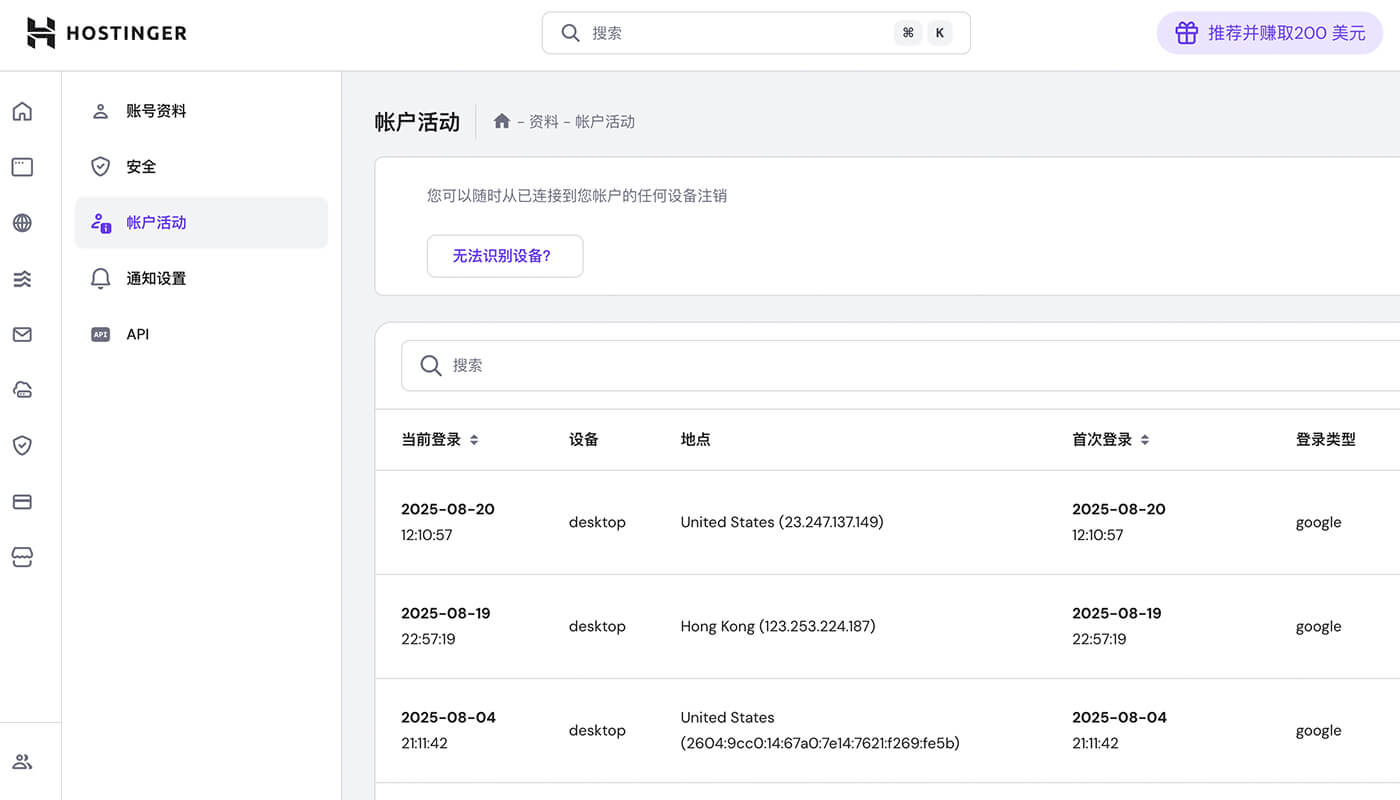
Task: Click the gift icon in referral banner
Action: click(x=1186, y=33)
